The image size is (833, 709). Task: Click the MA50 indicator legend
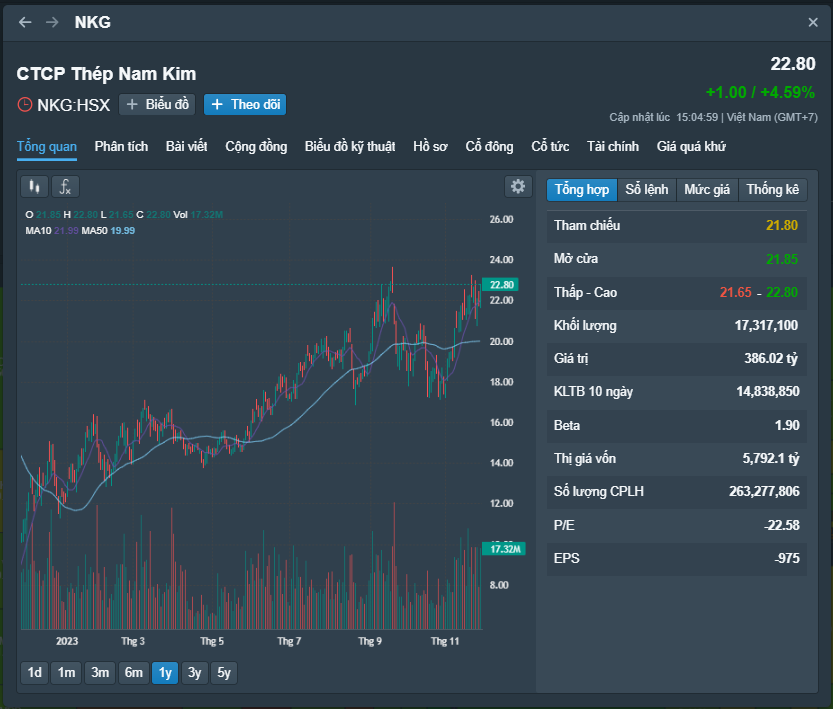[108, 230]
